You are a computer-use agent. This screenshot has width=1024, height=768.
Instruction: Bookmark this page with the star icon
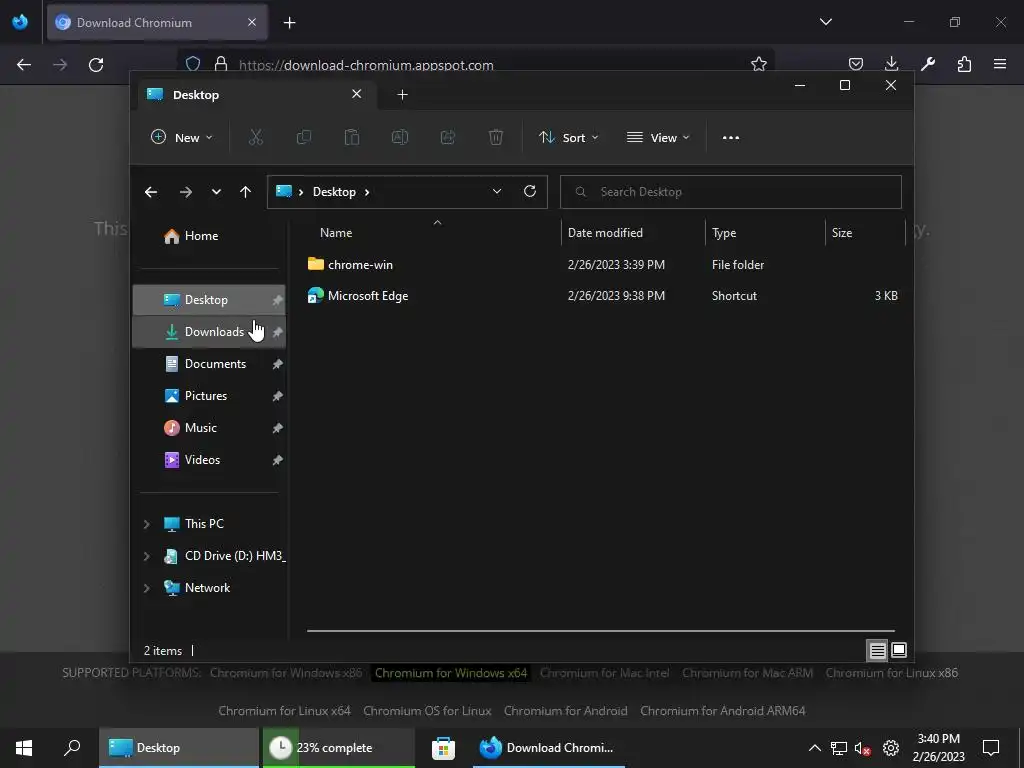pos(758,65)
